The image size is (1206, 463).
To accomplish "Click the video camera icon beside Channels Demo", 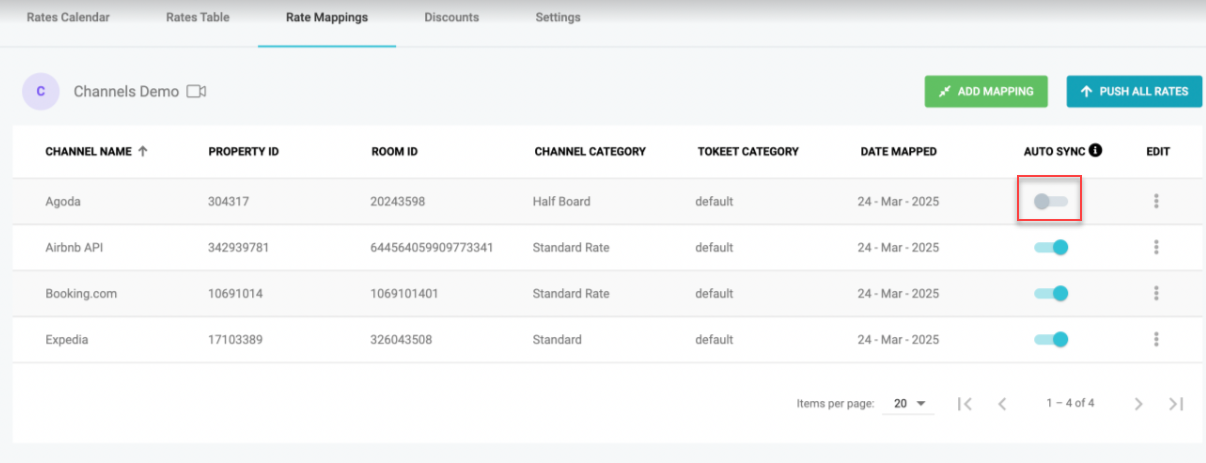I will click(x=196, y=91).
